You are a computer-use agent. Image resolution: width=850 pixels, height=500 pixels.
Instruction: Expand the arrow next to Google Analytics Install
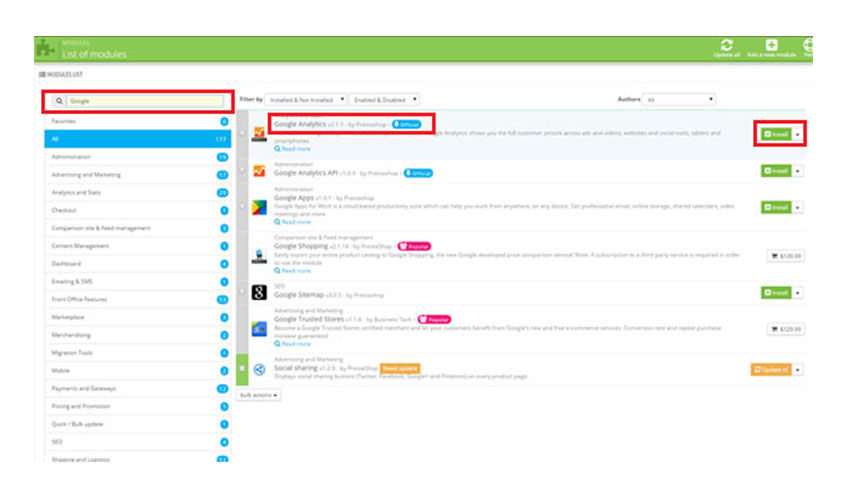[797, 134]
